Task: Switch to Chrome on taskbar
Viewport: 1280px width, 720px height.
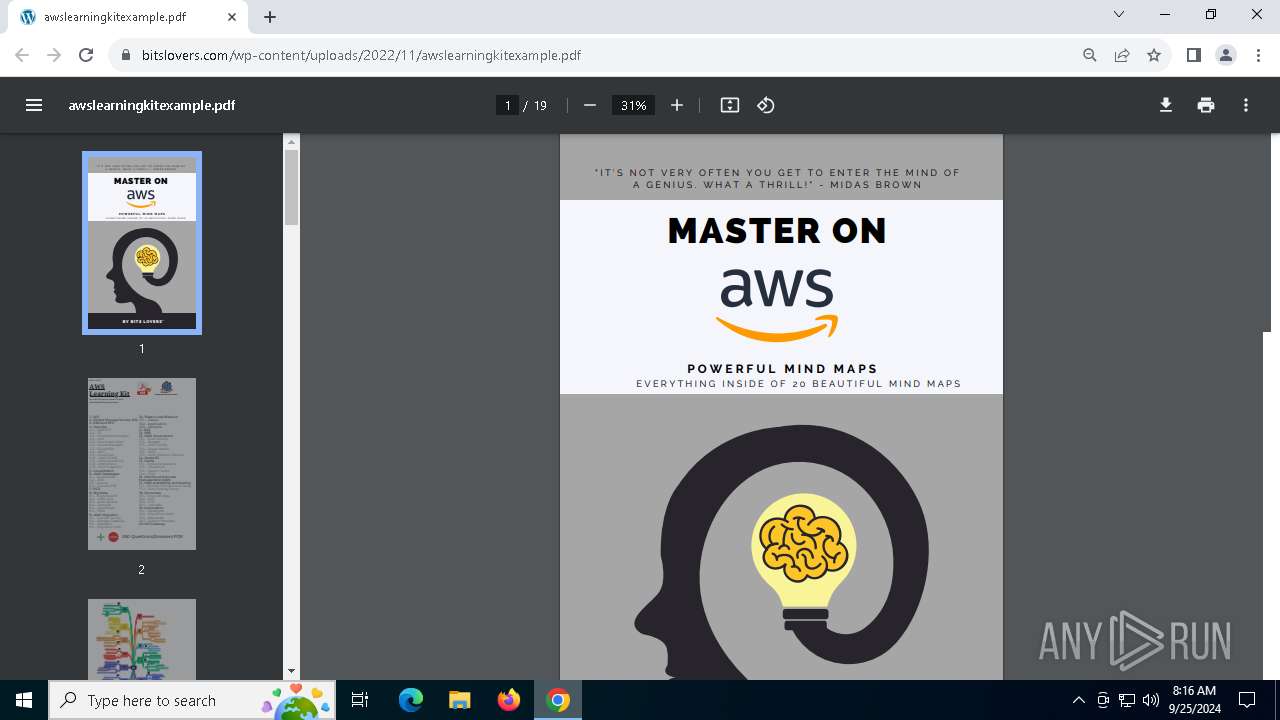Action: (x=558, y=700)
